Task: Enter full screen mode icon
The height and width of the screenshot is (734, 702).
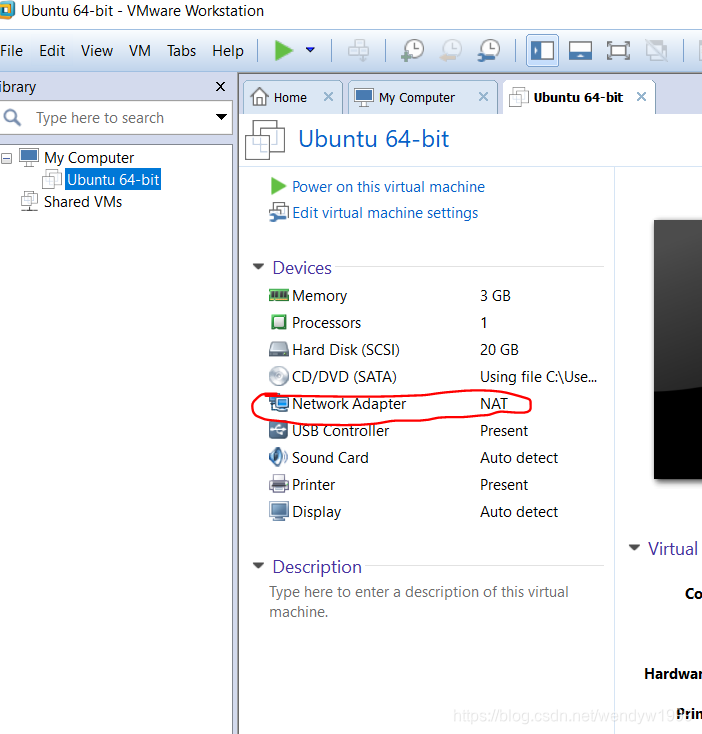Action: pyautogui.click(x=618, y=50)
